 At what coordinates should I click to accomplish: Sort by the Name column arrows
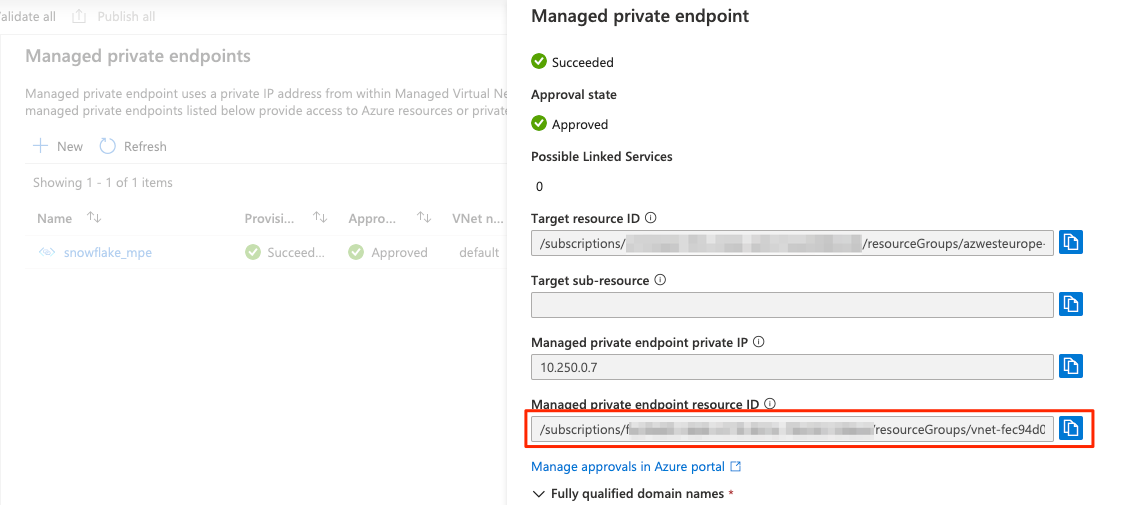pos(94,217)
